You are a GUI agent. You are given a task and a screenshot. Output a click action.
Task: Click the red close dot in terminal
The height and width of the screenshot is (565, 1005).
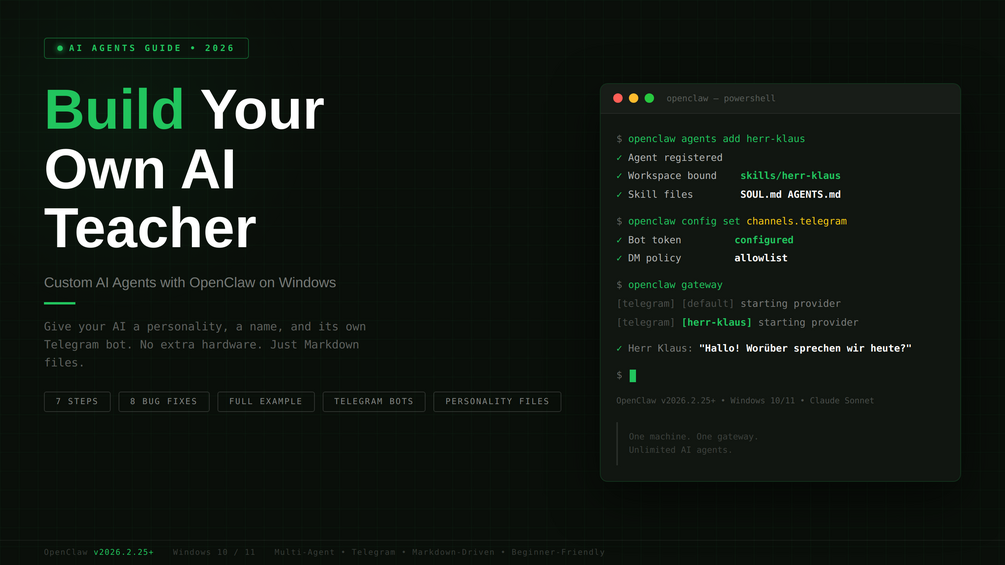(618, 98)
